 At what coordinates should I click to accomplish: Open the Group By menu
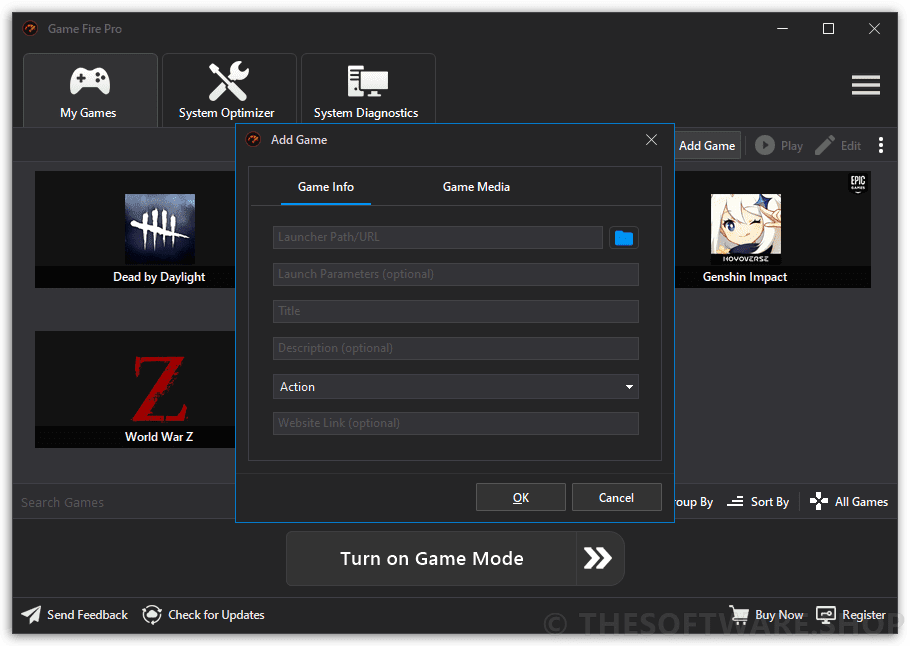click(694, 501)
